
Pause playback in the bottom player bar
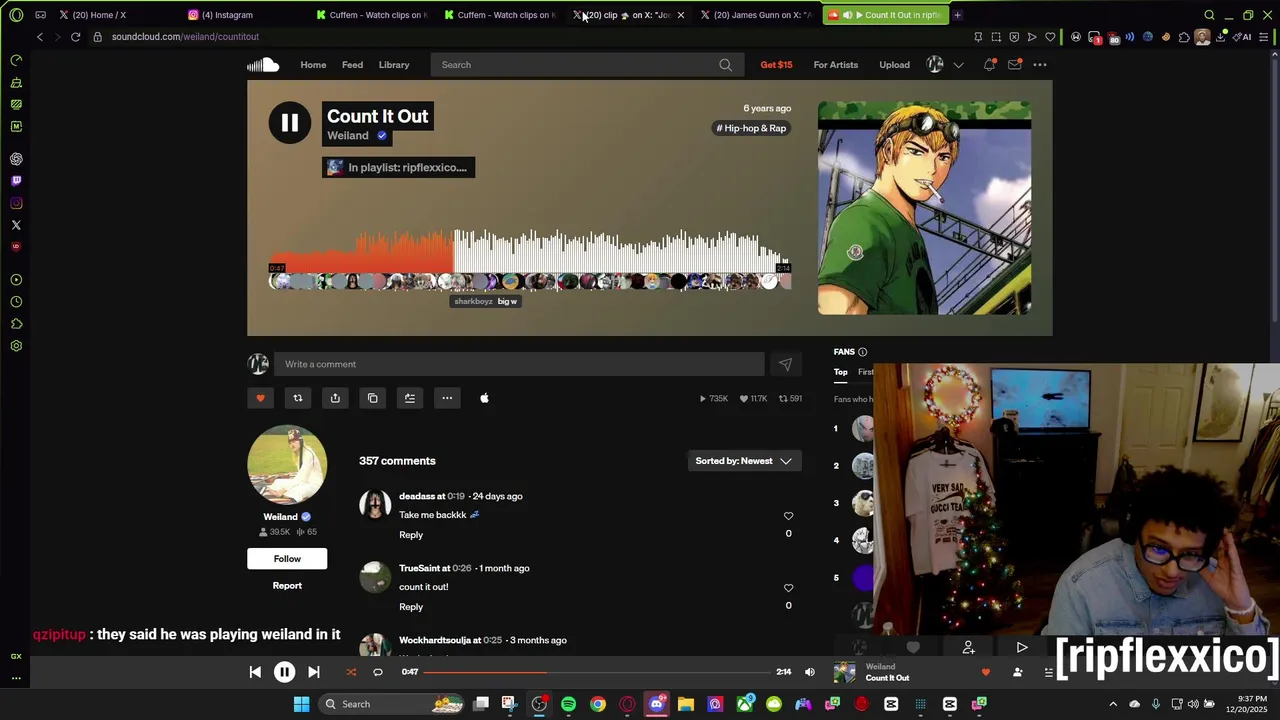(x=284, y=672)
